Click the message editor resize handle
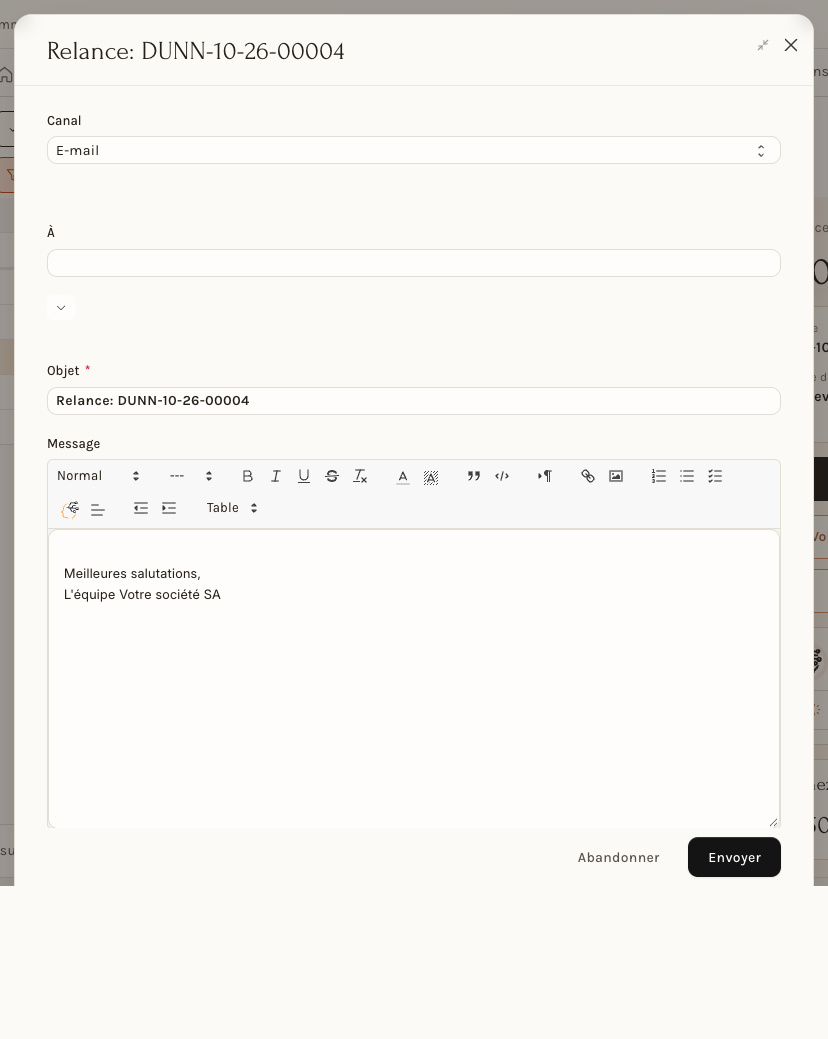This screenshot has width=828, height=1039. (773, 822)
